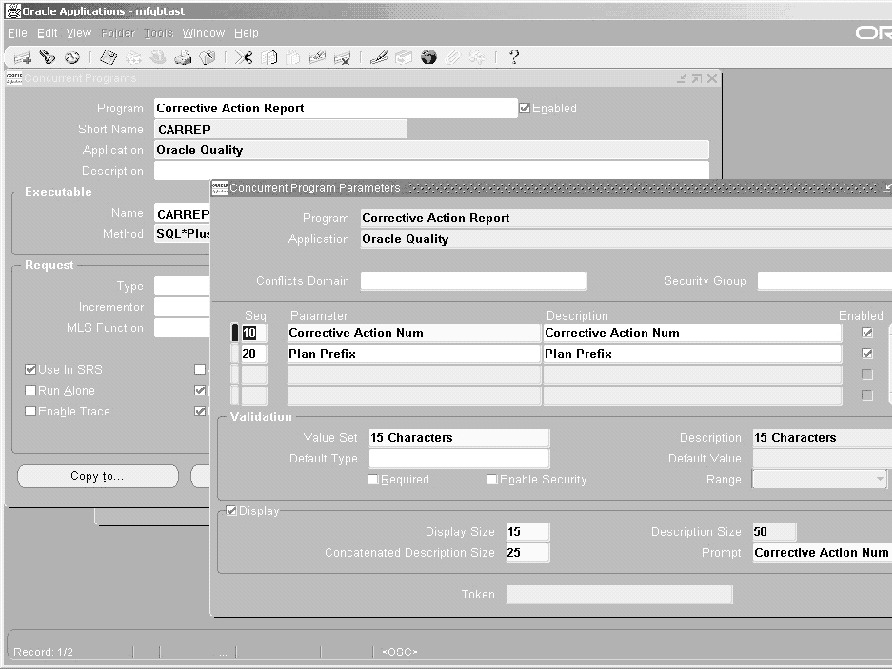This screenshot has width=892, height=669.
Task: Click the Paste toolbar icon
Action: coord(293,57)
